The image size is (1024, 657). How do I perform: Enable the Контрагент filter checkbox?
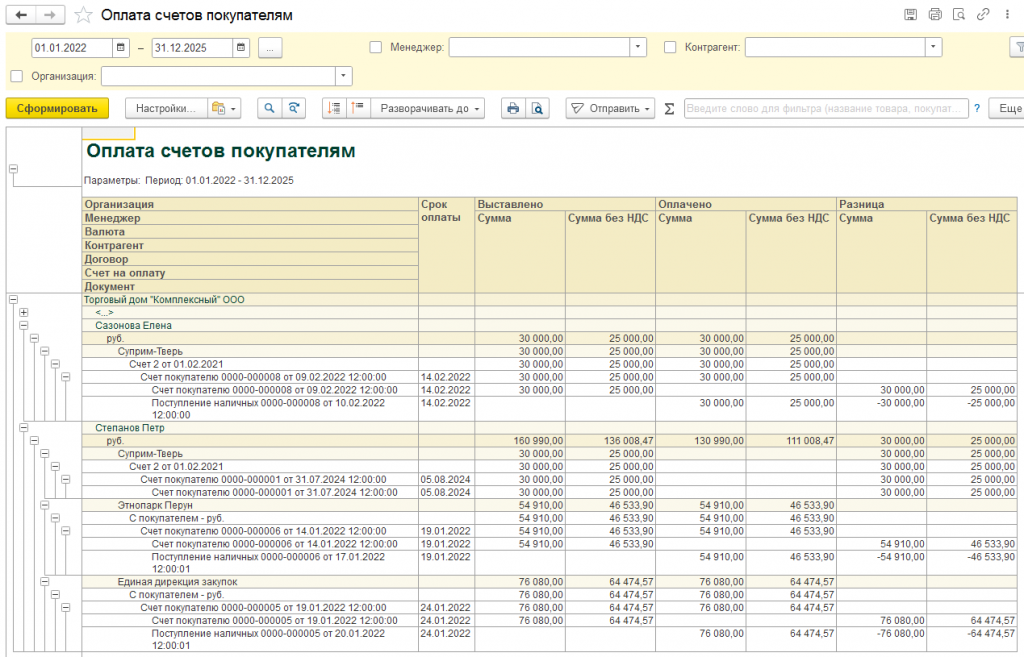pyautogui.click(x=670, y=47)
